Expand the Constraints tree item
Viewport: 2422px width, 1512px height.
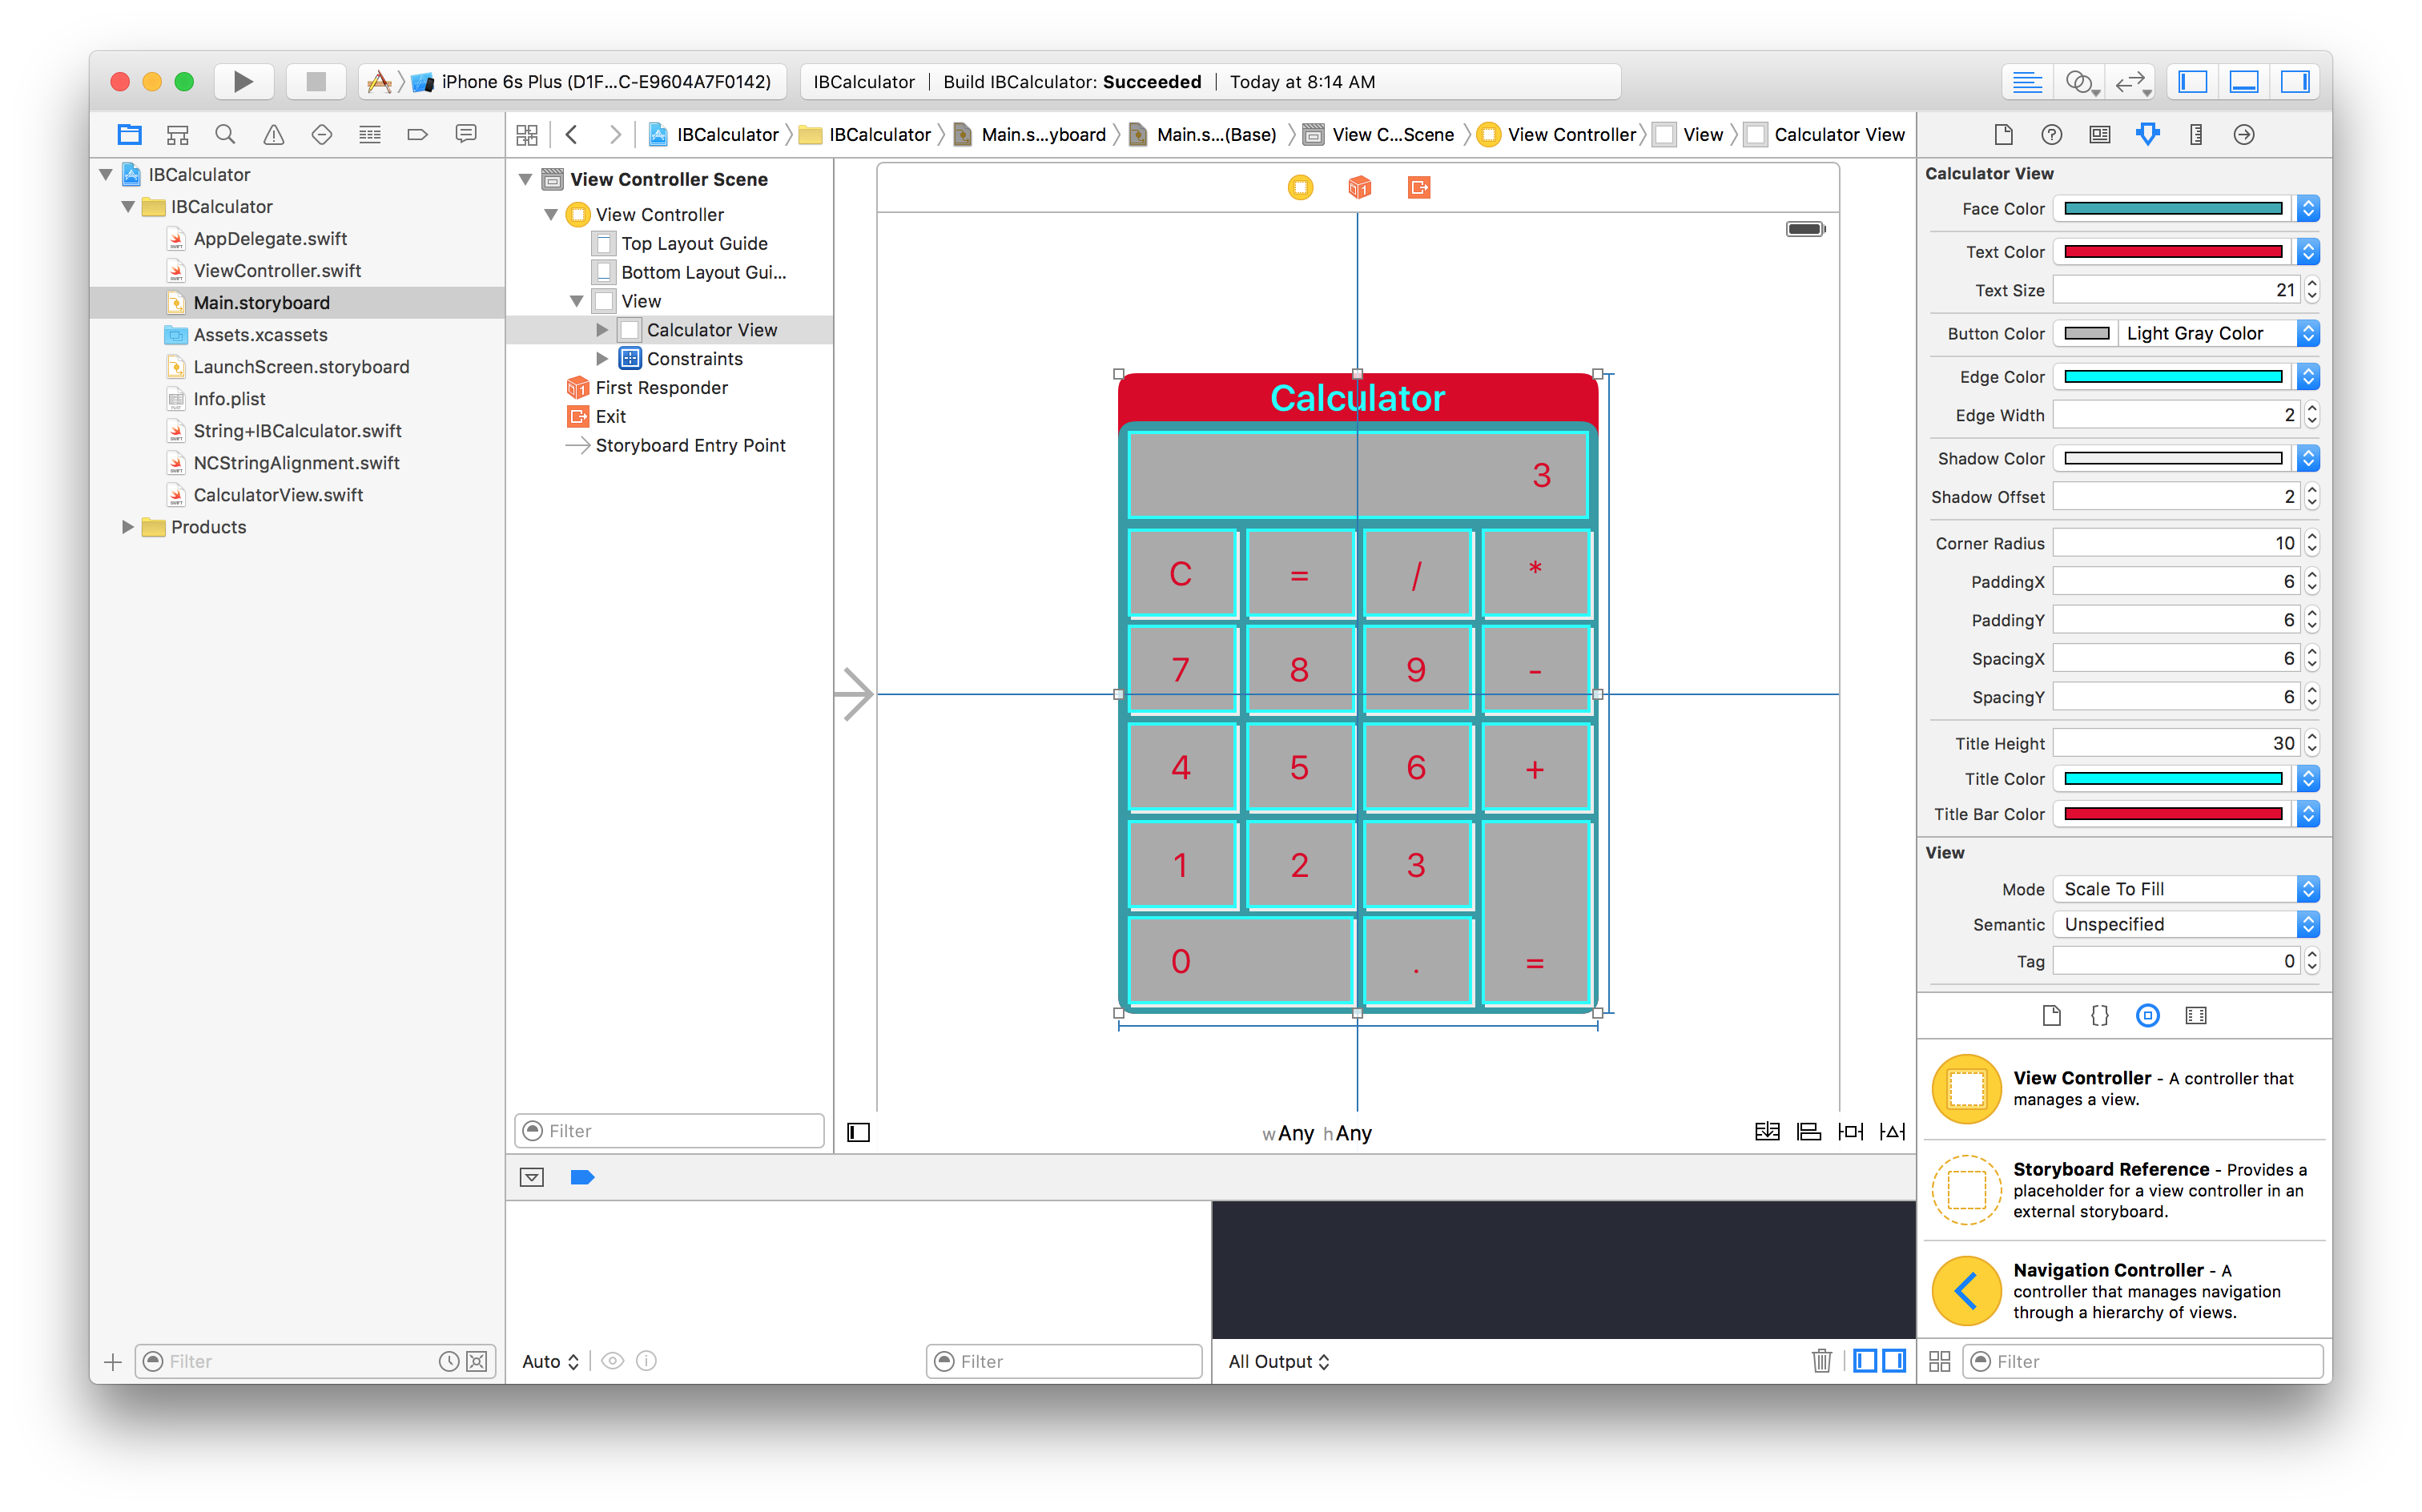click(x=602, y=358)
